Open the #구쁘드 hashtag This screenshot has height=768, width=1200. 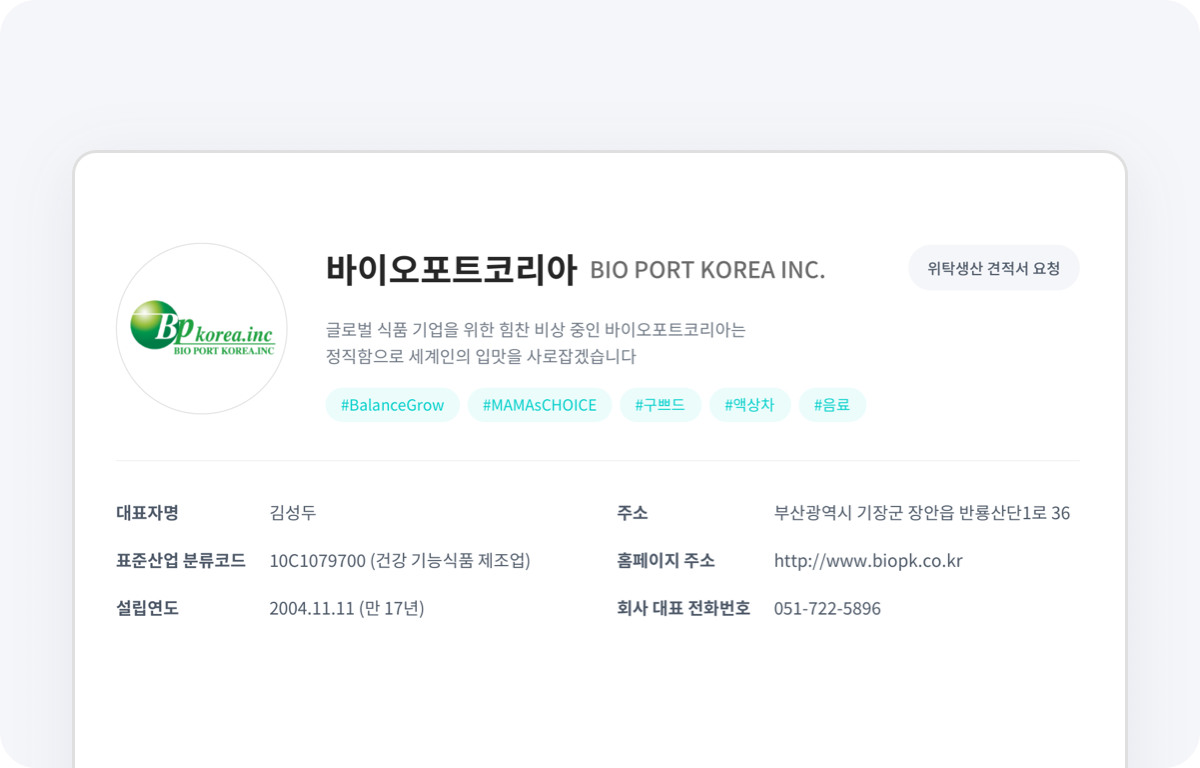coord(660,405)
